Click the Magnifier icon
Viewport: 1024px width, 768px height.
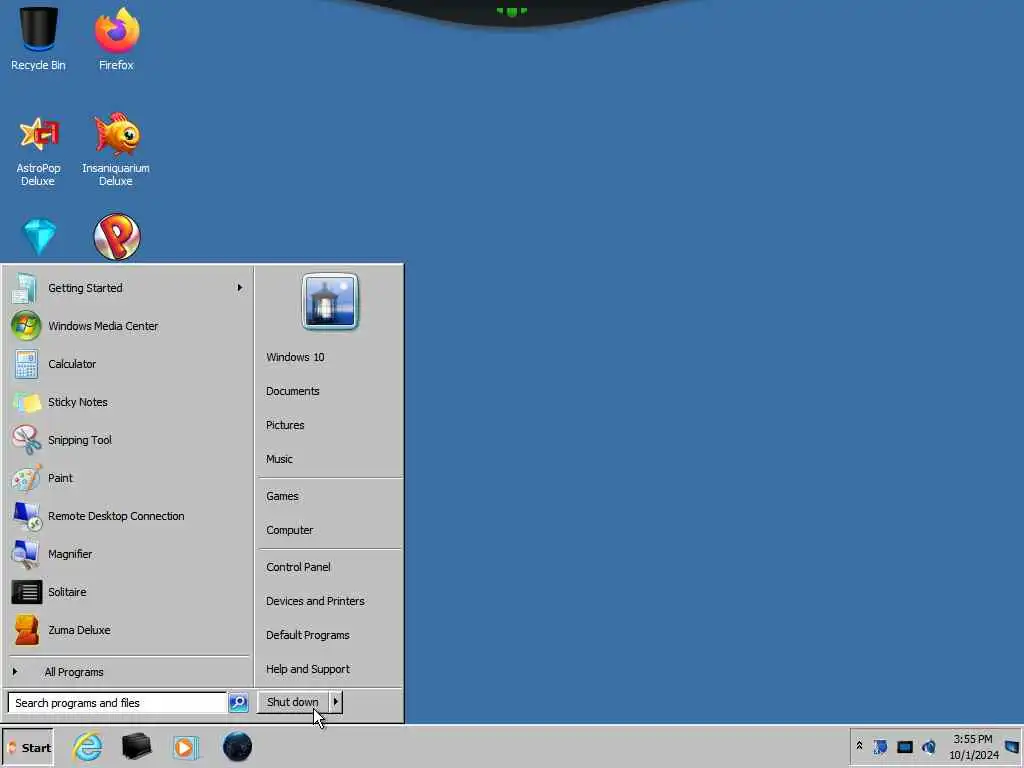tap(26, 554)
